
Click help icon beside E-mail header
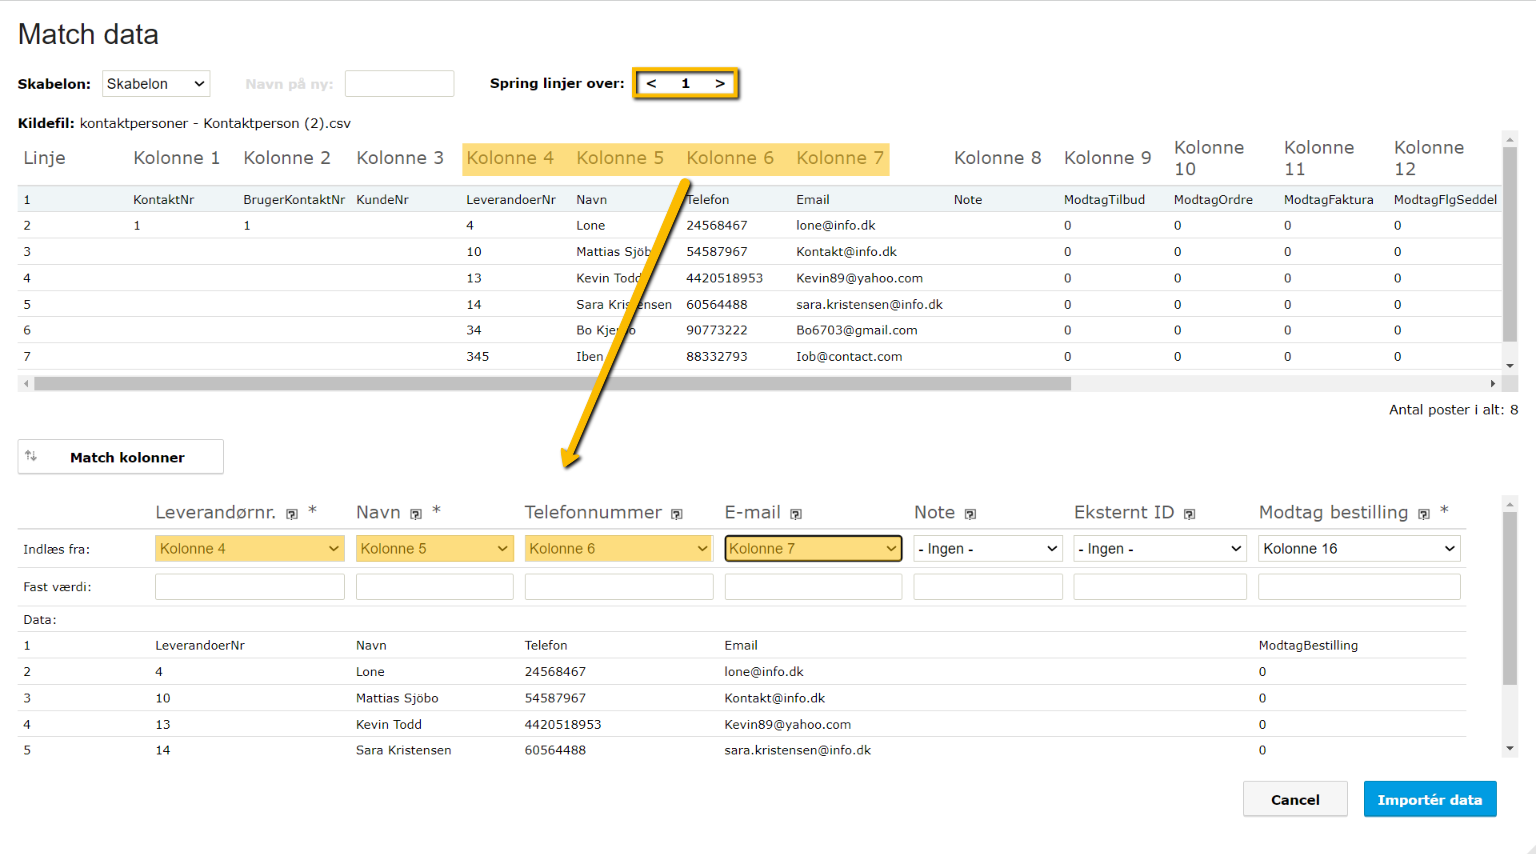(796, 514)
